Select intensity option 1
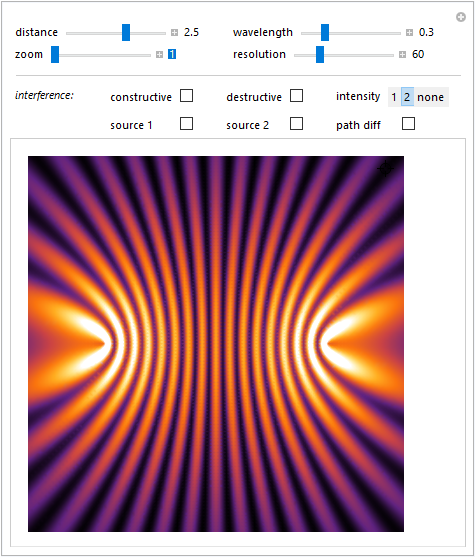The image size is (475, 557). [394, 97]
